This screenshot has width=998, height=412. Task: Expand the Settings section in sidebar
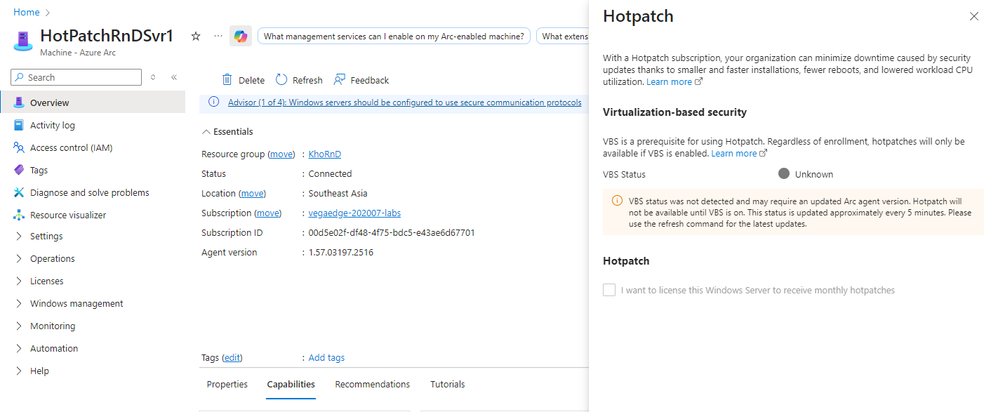(x=19, y=236)
